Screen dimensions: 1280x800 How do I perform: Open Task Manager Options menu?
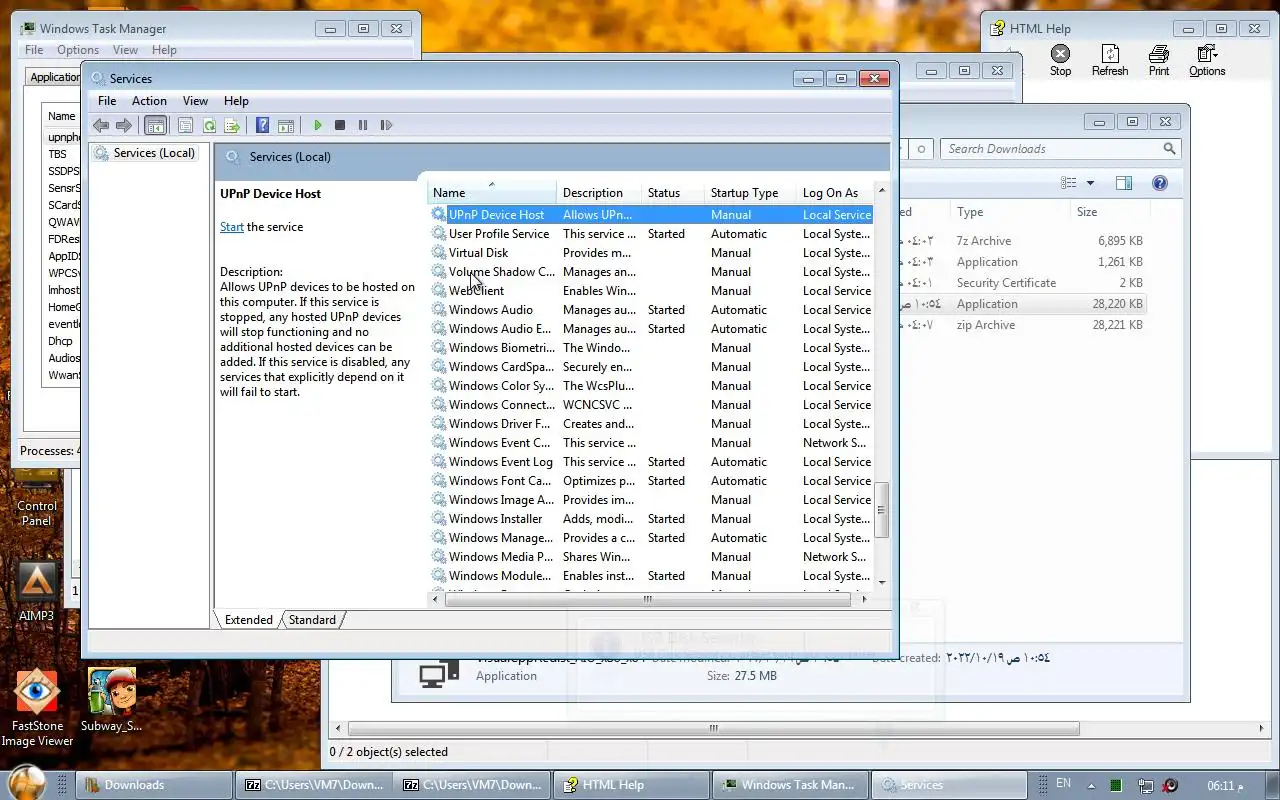78,50
